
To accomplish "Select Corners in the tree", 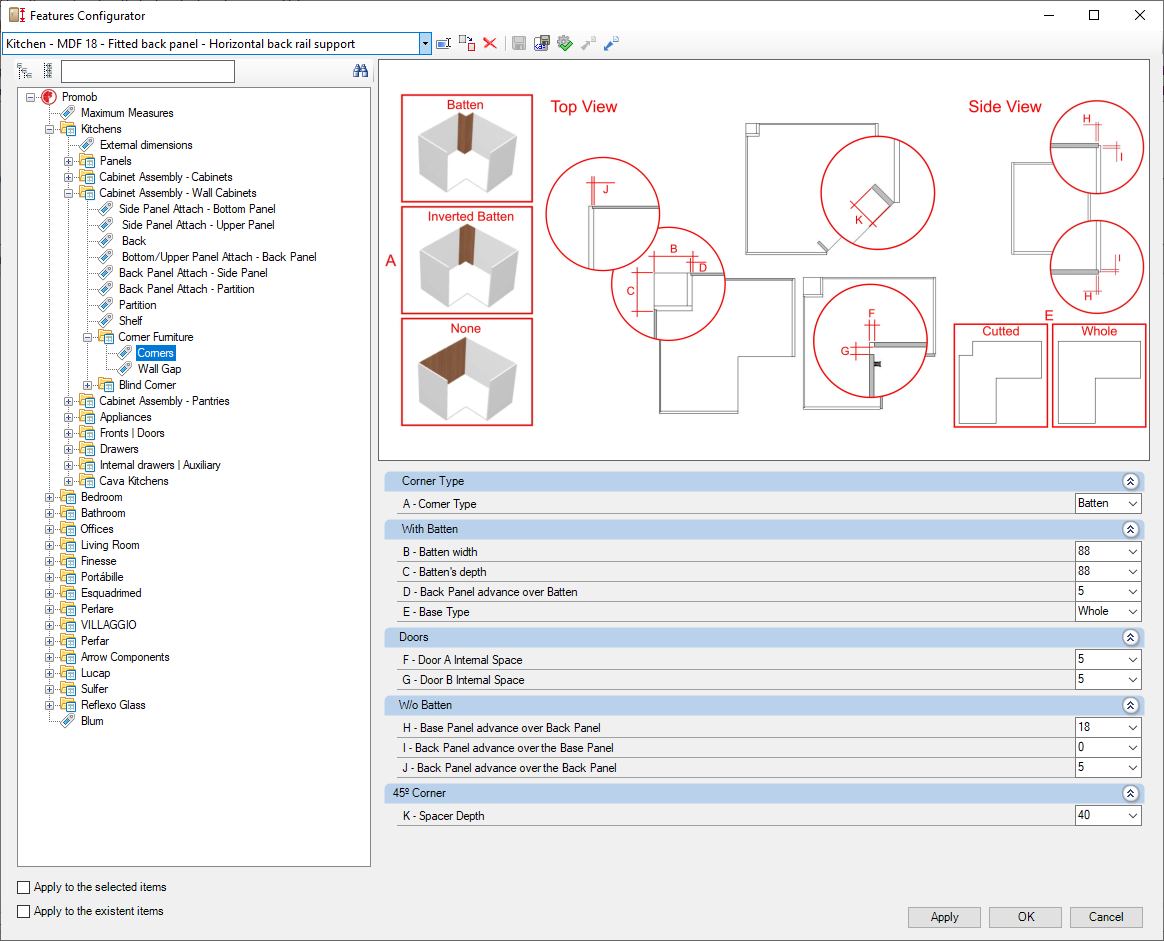I will pyautogui.click(x=155, y=353).
